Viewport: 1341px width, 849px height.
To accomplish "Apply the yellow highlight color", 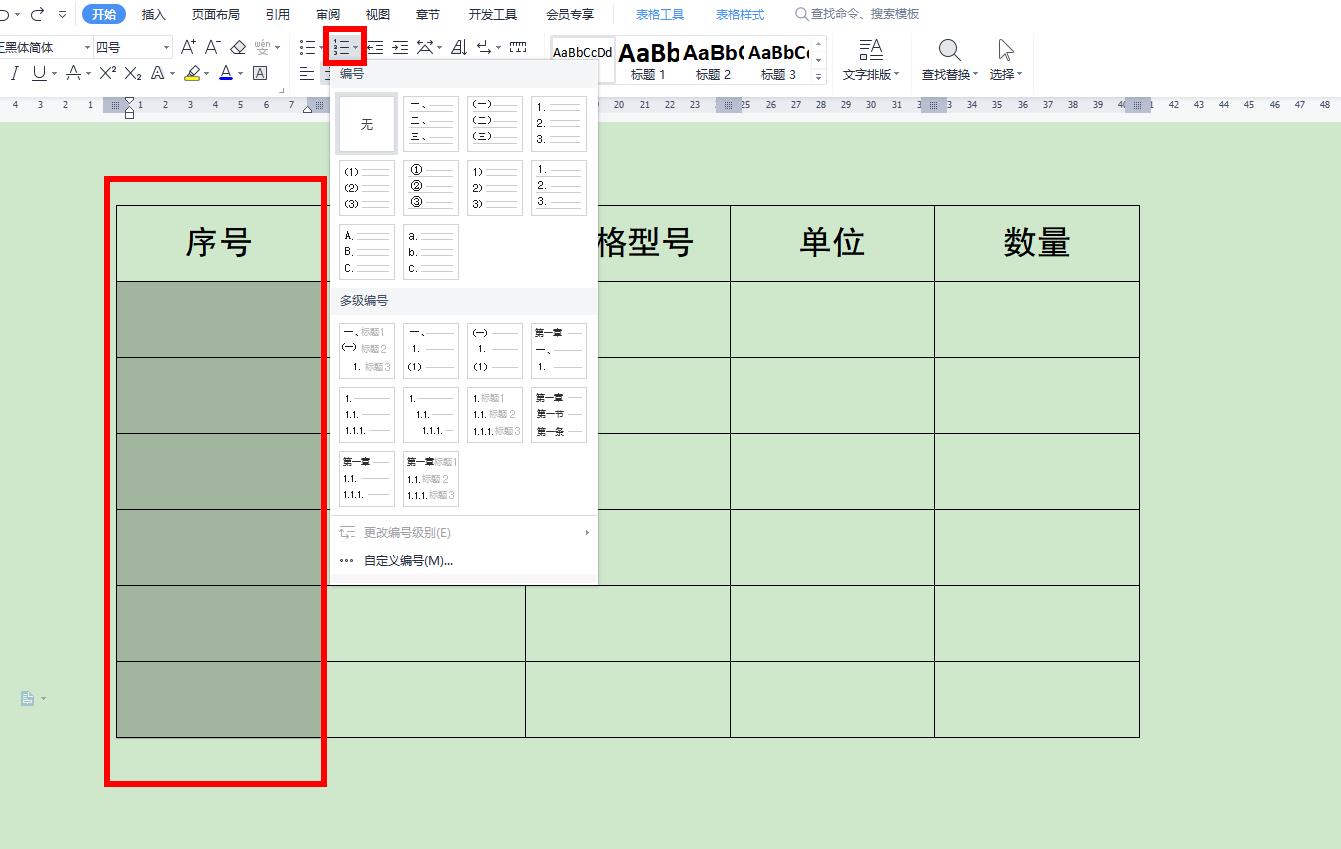I will (192, 73).
